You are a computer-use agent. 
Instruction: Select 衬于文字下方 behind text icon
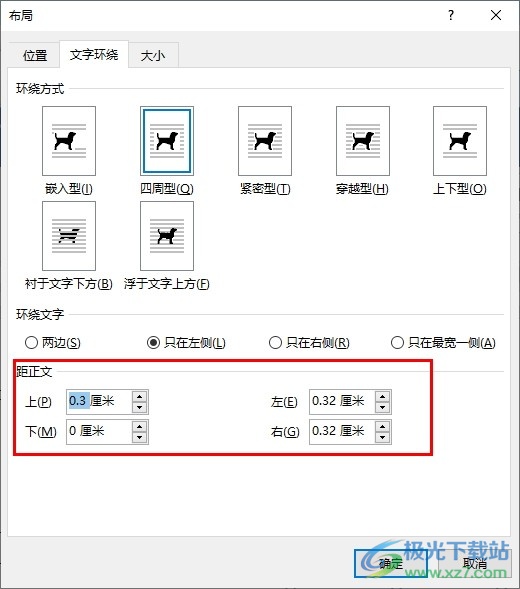(x=69, y=236)
